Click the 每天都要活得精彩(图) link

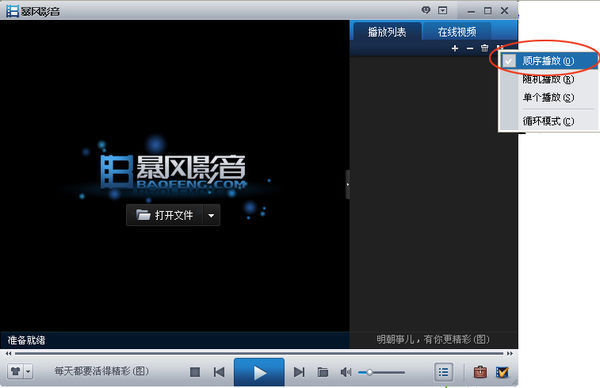(x=101, y=371)
